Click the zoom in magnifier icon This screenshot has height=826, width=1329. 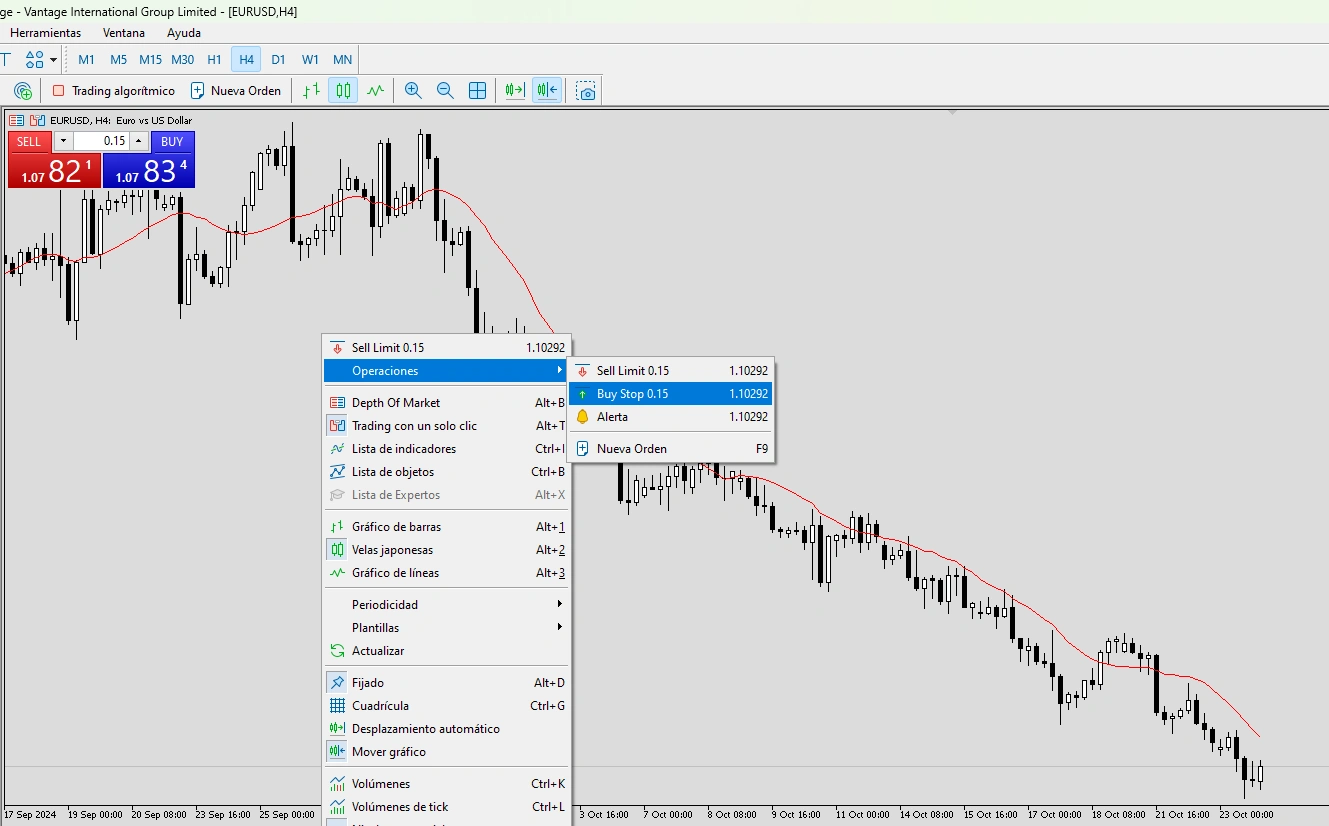tap(413, 91)
